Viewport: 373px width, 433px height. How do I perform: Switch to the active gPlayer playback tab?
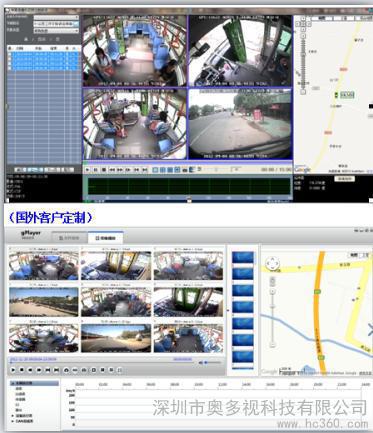pyautogui.click(x=106, y=238)
